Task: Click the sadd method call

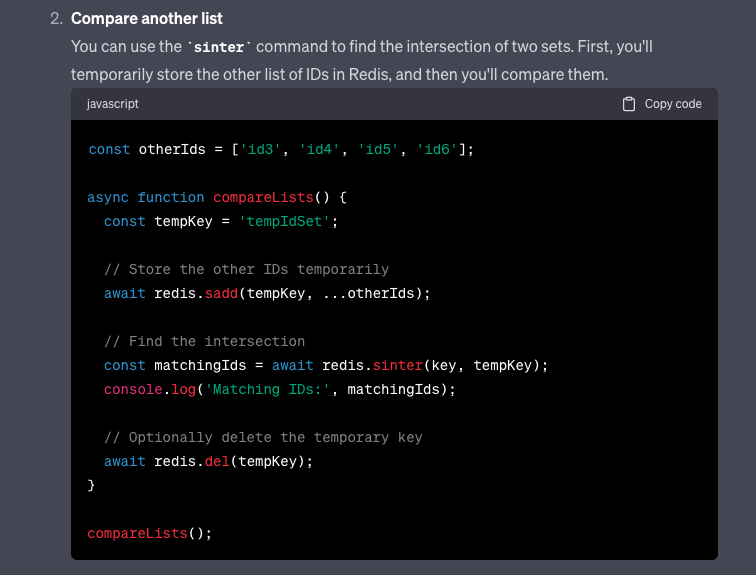Action: coord(221,294)
